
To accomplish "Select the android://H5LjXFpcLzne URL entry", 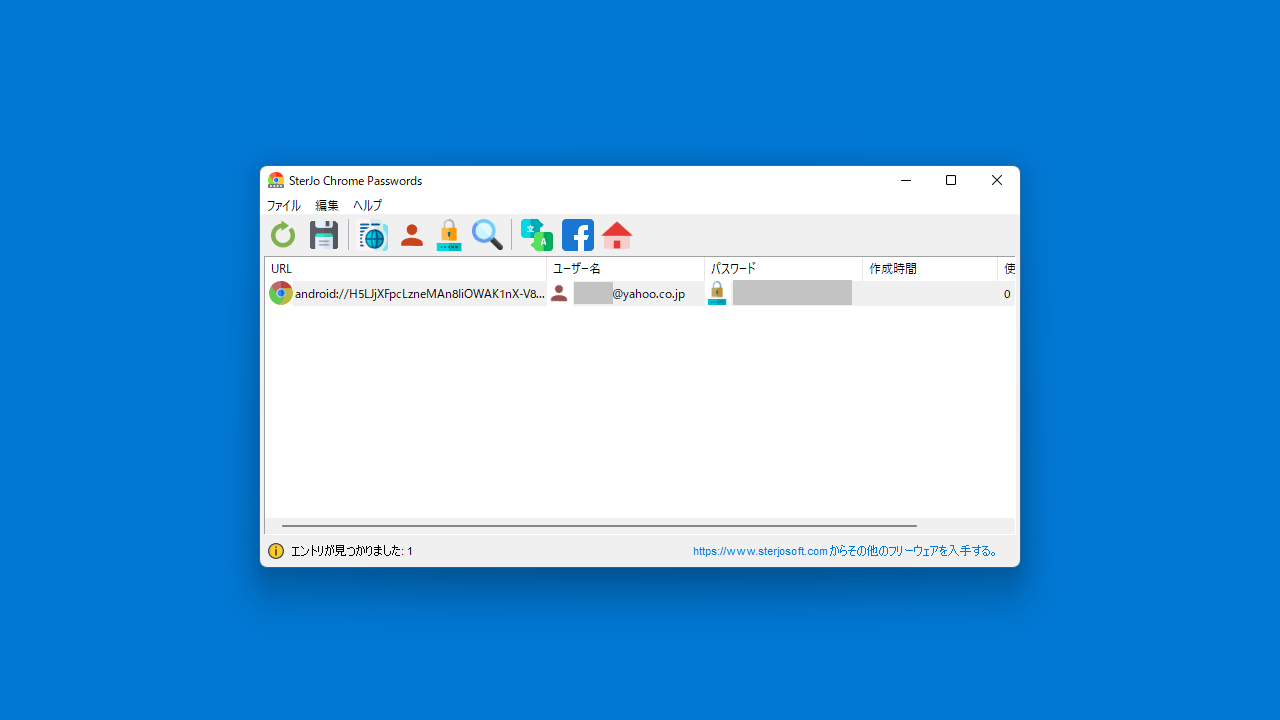I will [x=420, y=294].
